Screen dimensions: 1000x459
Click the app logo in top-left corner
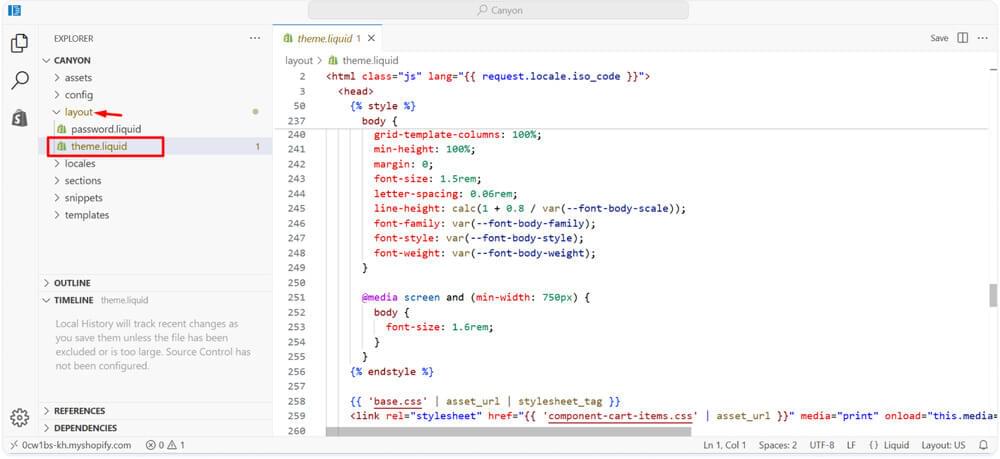[14, 10]
